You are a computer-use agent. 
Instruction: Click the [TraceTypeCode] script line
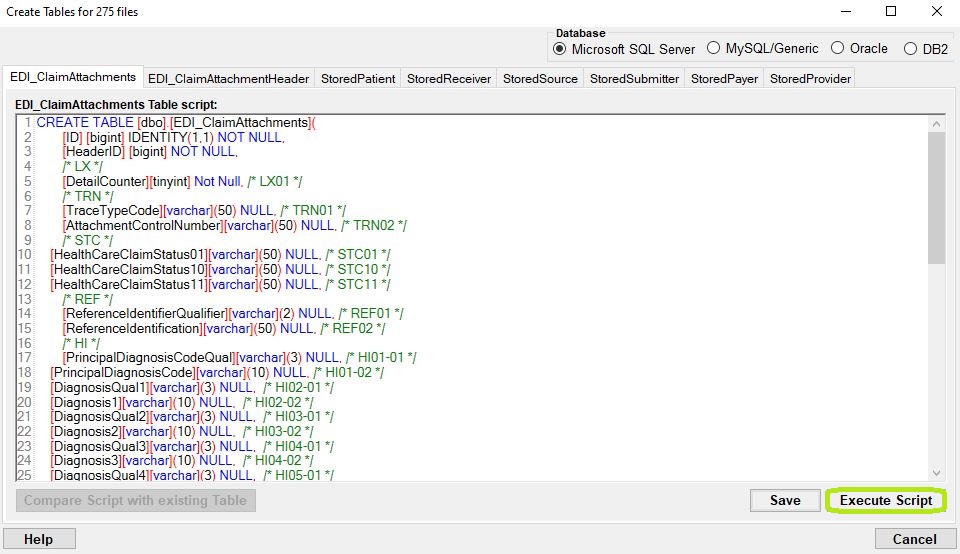point(204,211)
